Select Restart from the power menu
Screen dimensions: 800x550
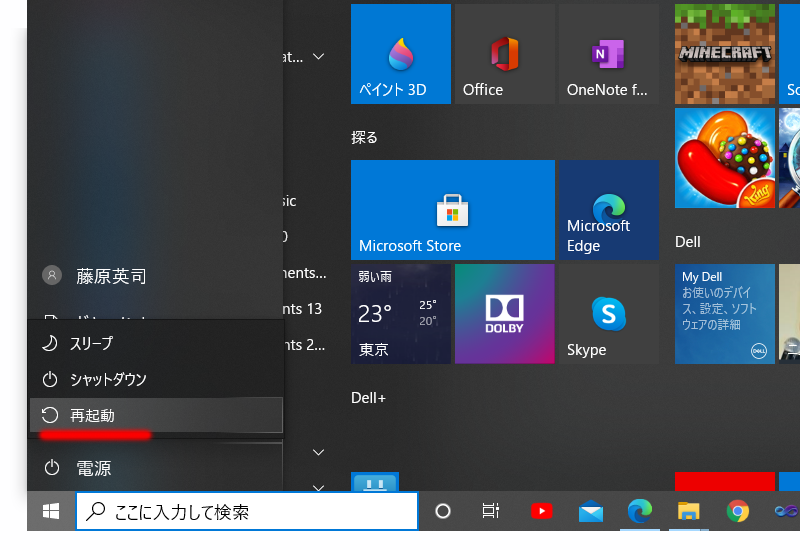pos(156,415)
